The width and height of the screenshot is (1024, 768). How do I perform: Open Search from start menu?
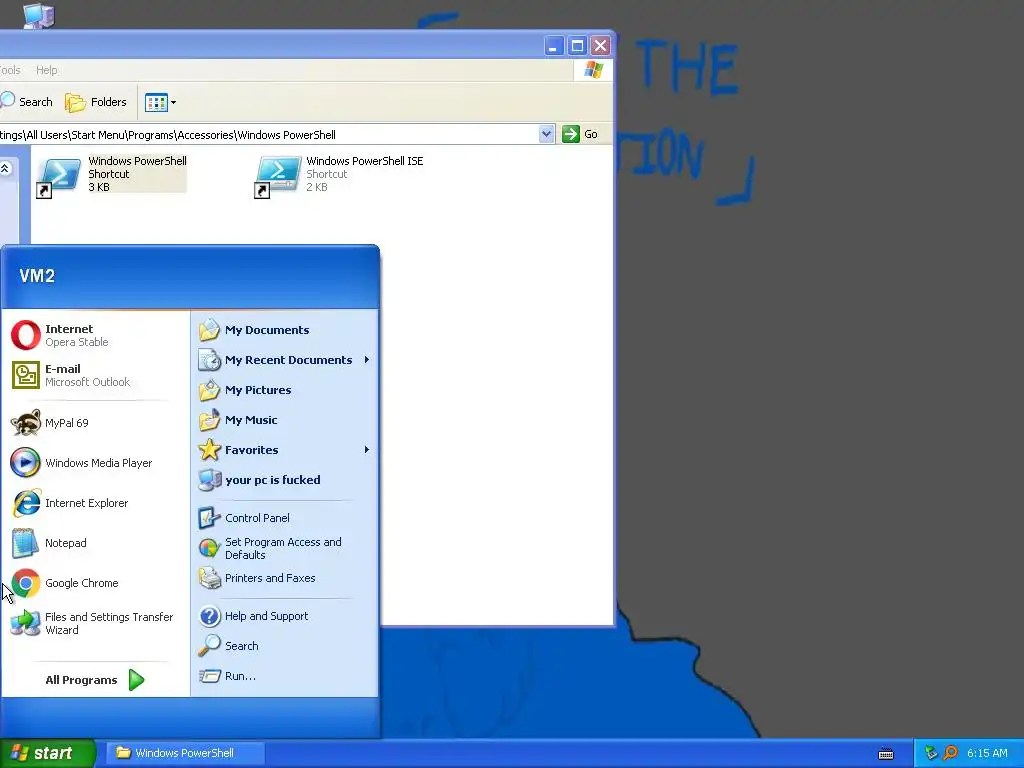click(285, 646)
